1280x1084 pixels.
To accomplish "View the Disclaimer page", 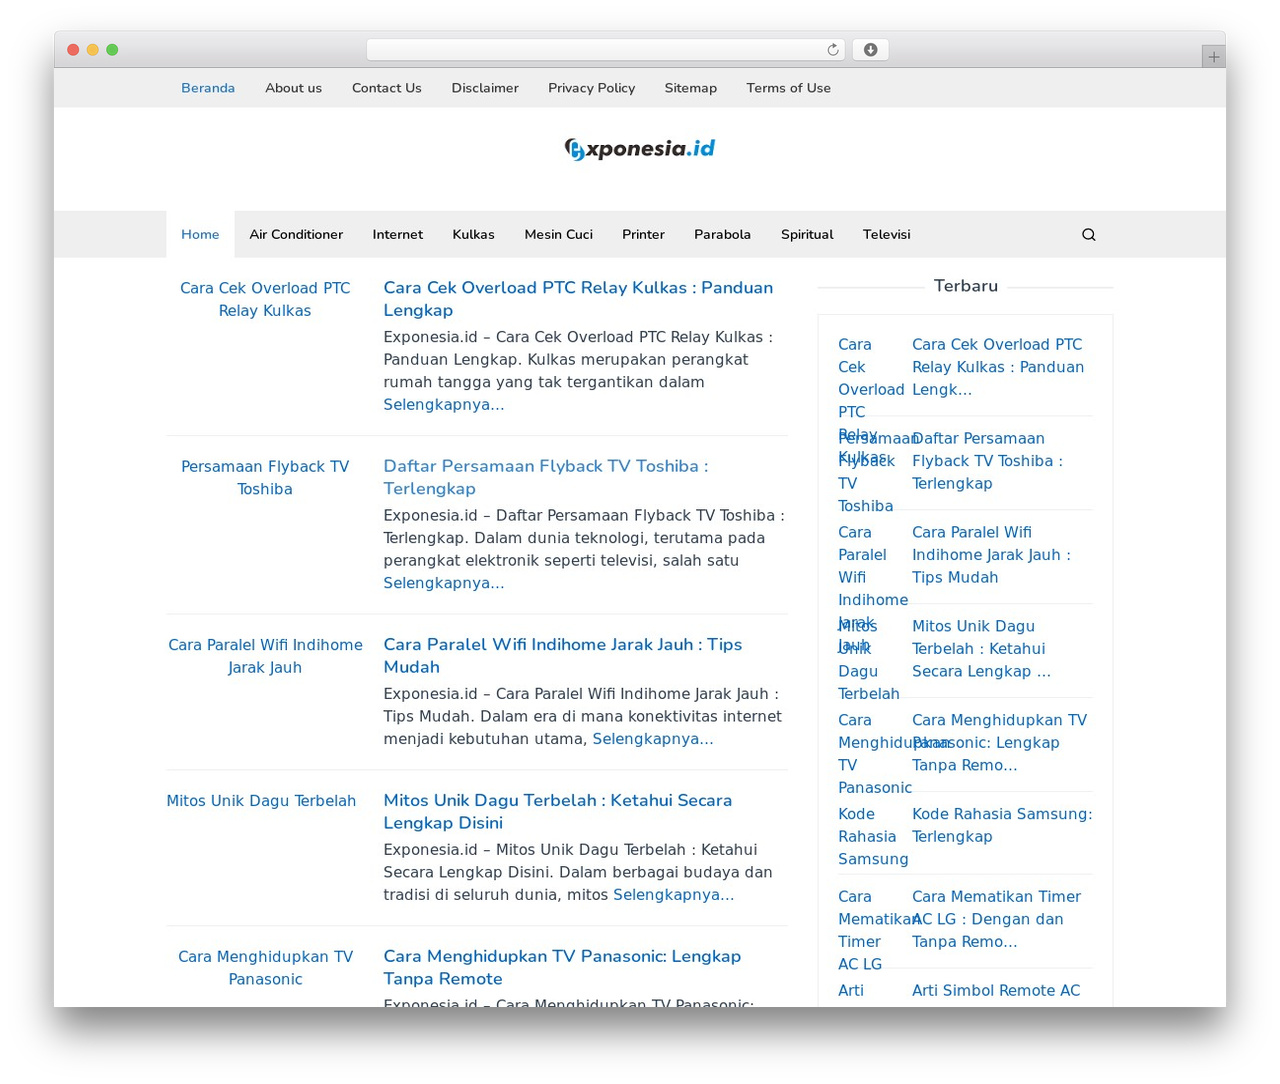I will pos(485,88).
